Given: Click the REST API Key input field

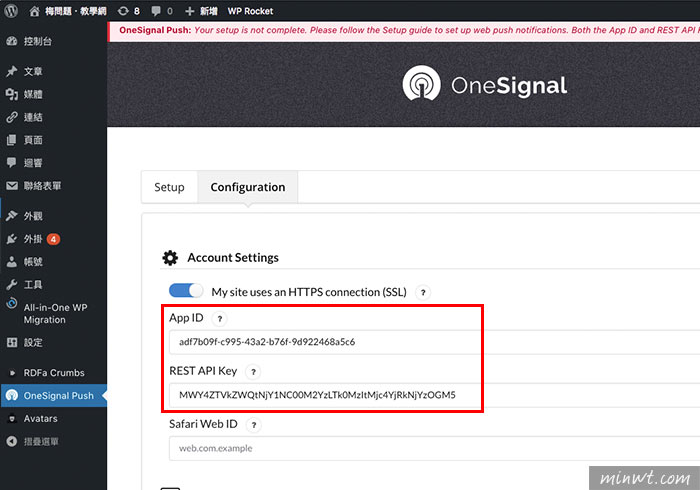Looking at the screenshot, I should (x=434, y=395).
